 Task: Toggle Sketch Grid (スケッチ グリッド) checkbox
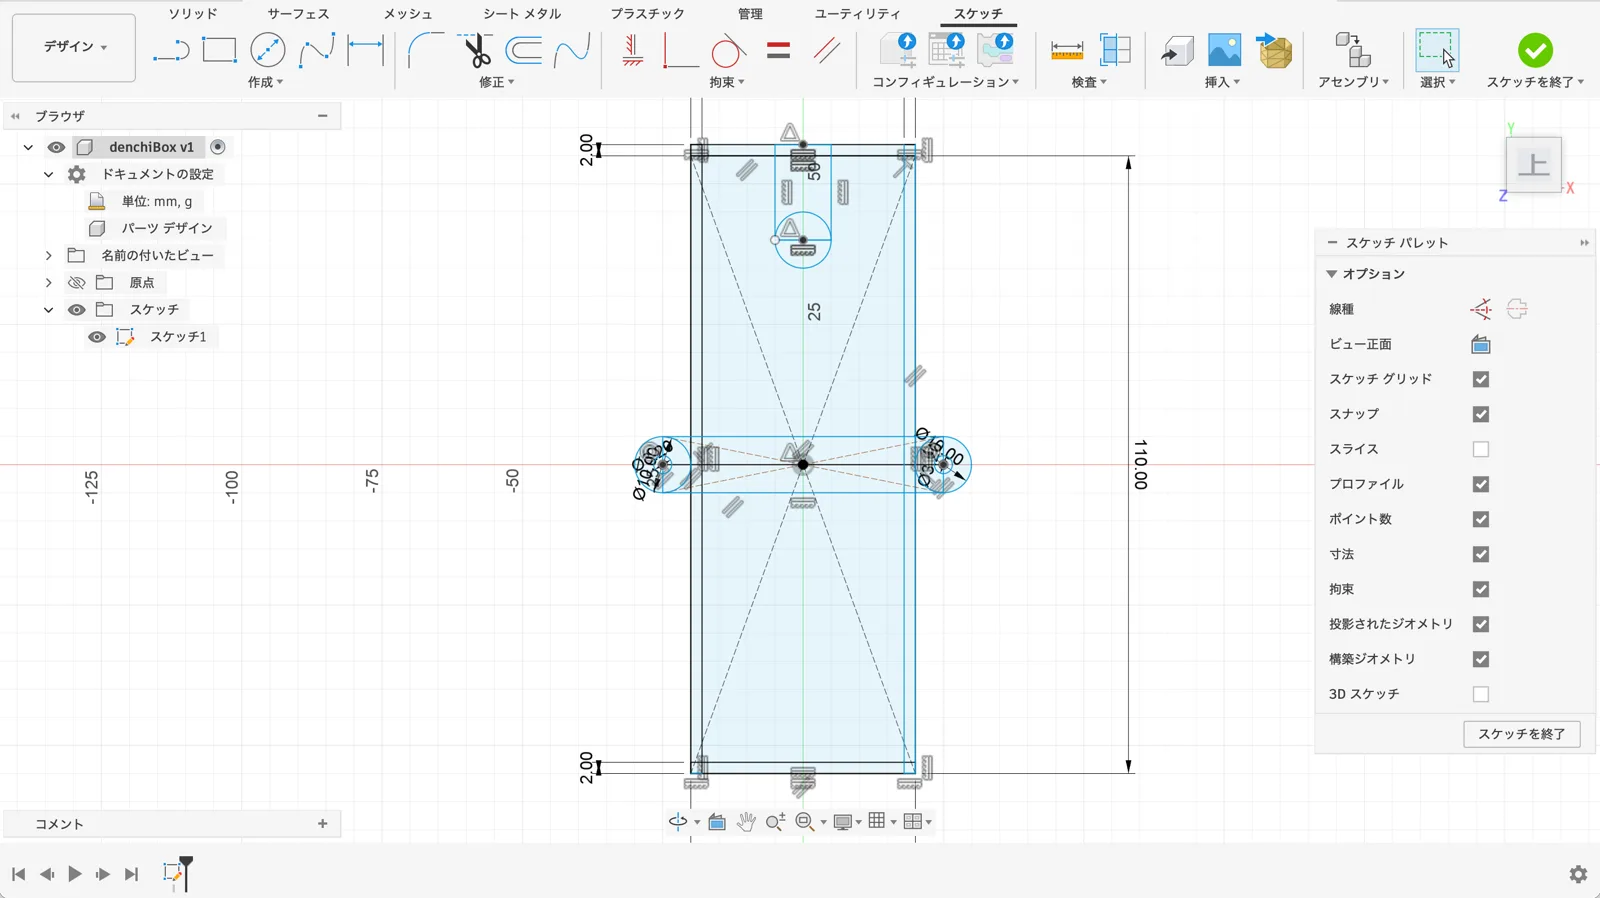tap(1481, 379)
